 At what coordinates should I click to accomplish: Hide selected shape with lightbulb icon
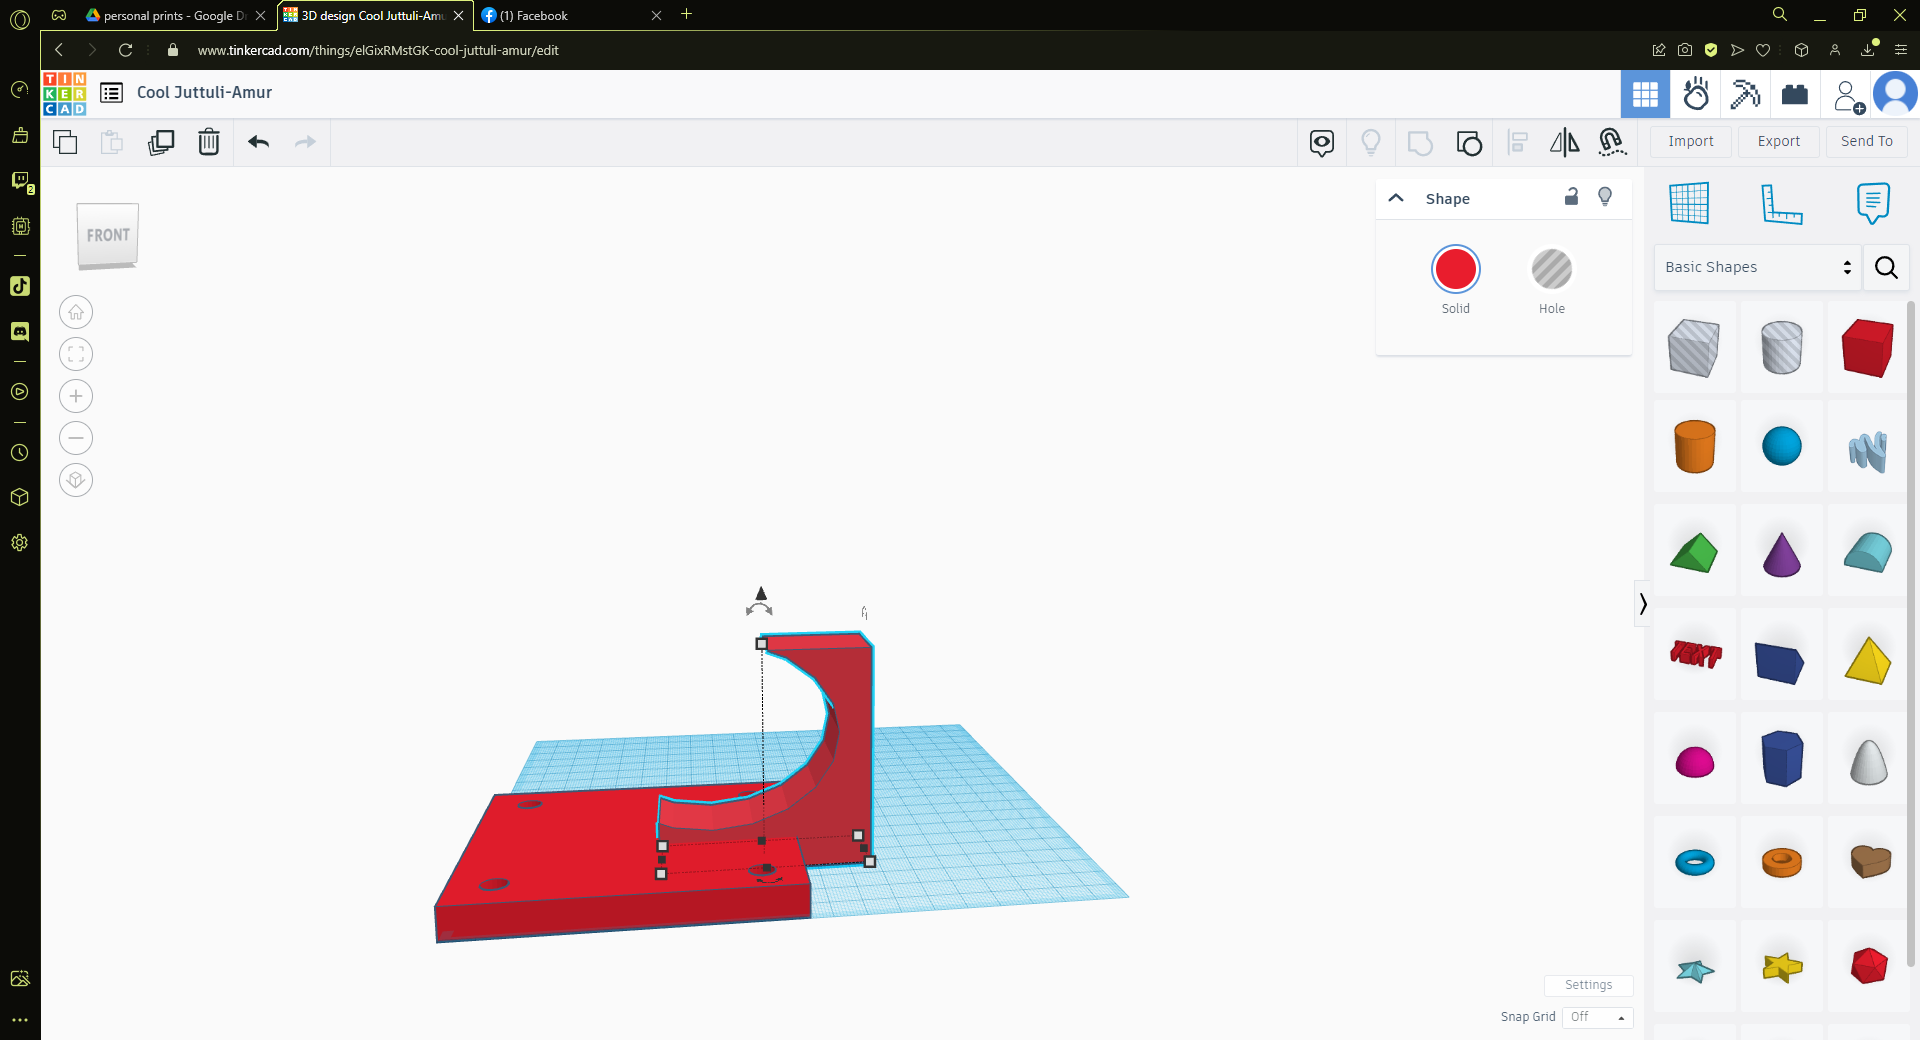[1605, 197]
